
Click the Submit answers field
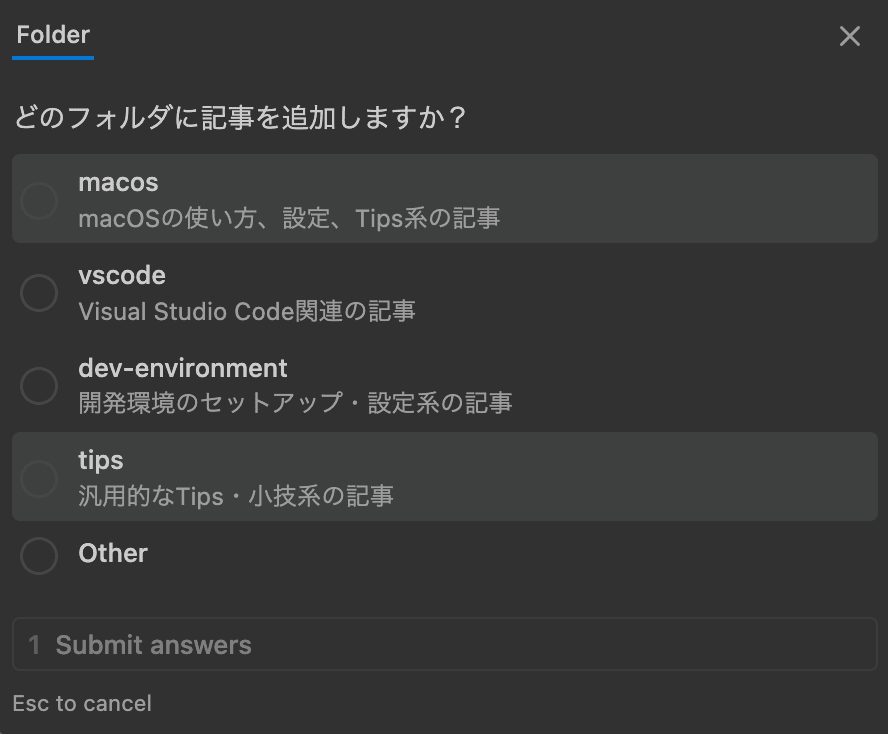(x=444, y=644)
